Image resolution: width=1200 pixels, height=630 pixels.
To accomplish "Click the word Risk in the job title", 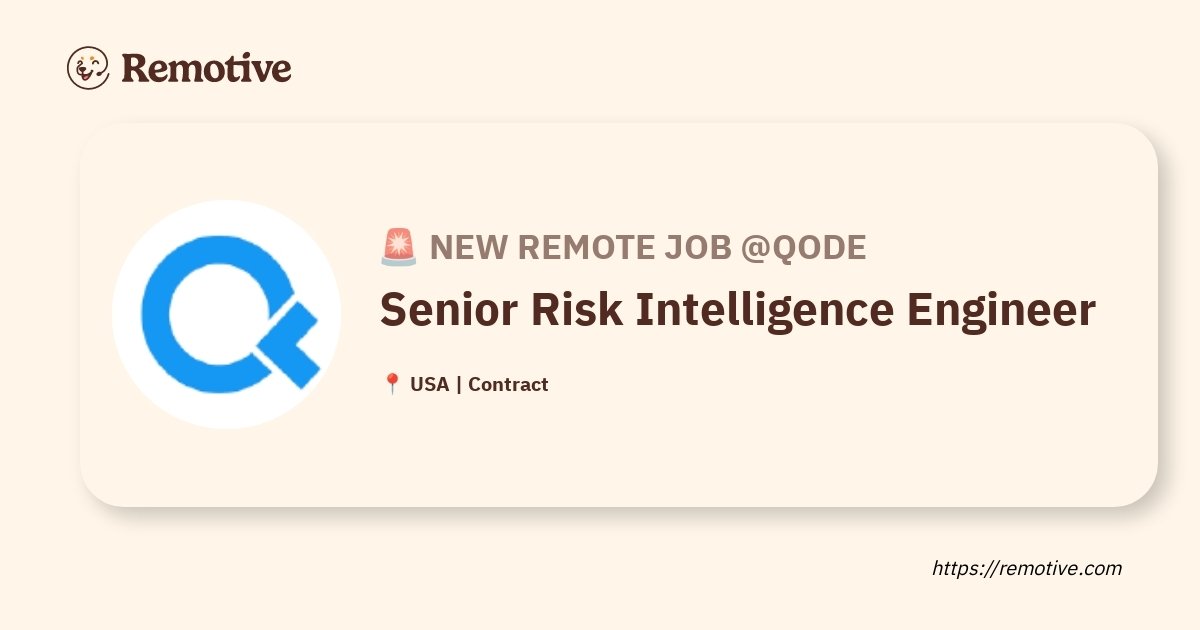I will coord(578,310).
